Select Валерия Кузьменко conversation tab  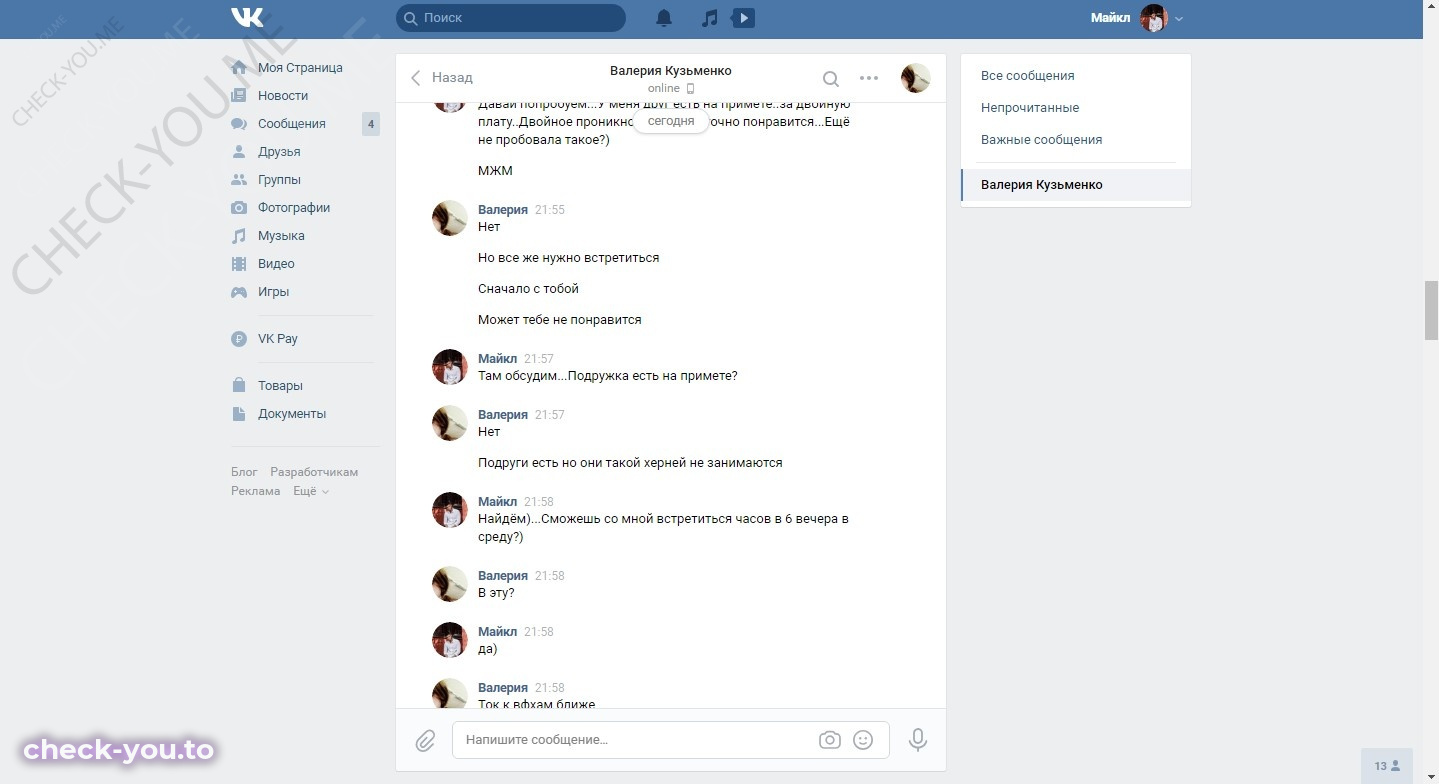tap(1076, 185)
